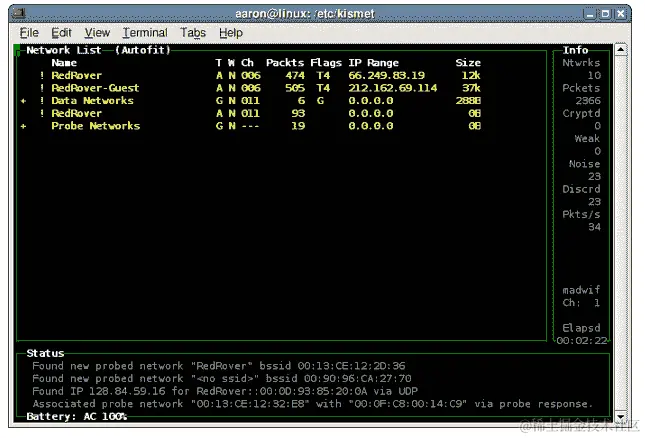The height and width of the screenshot is (438, 645).
Task: Open the Terminal menu
Action: pos(145,32)
